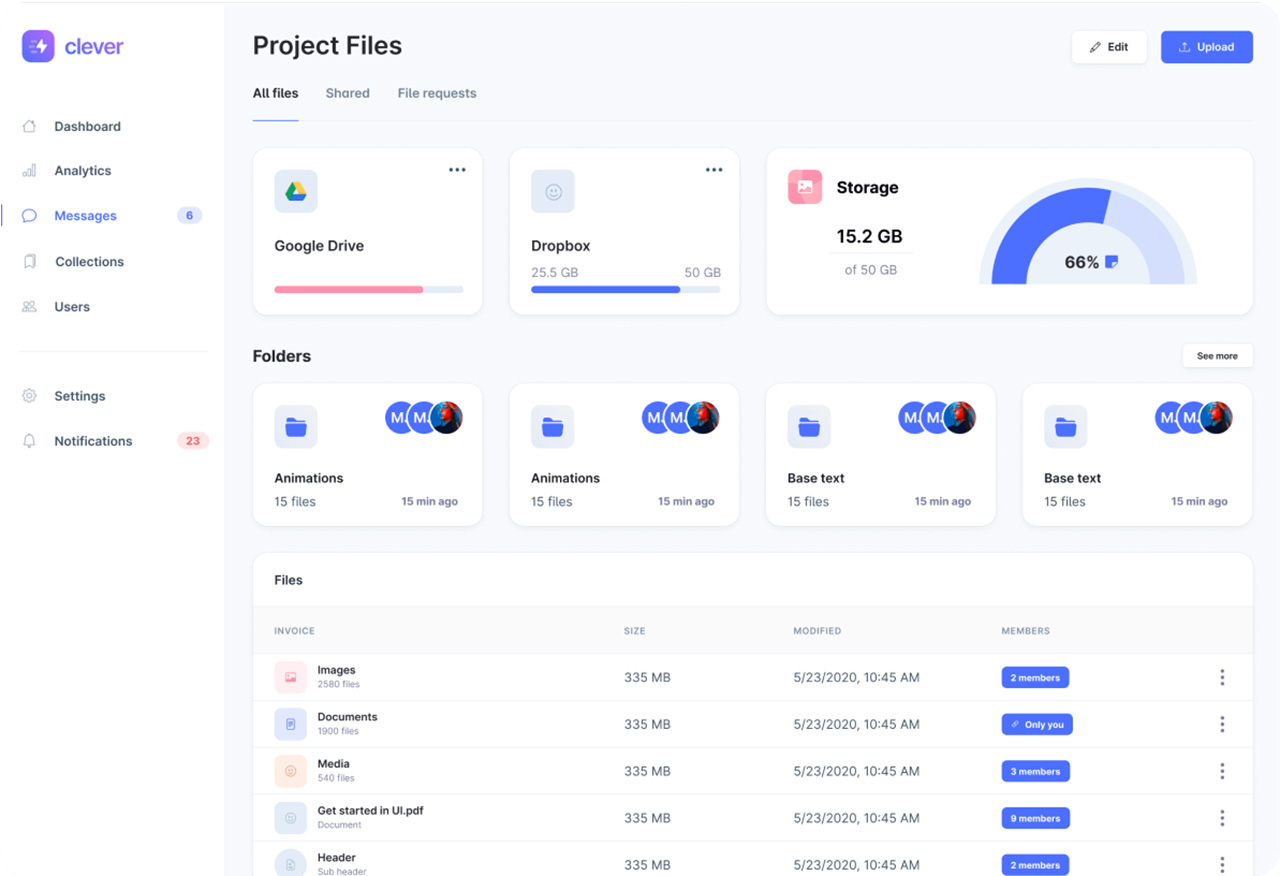This screenshot has width=1280, height=876.
Task: Click the 25.5 GB Dropbox usage text
Action: [x=554, y=273]
